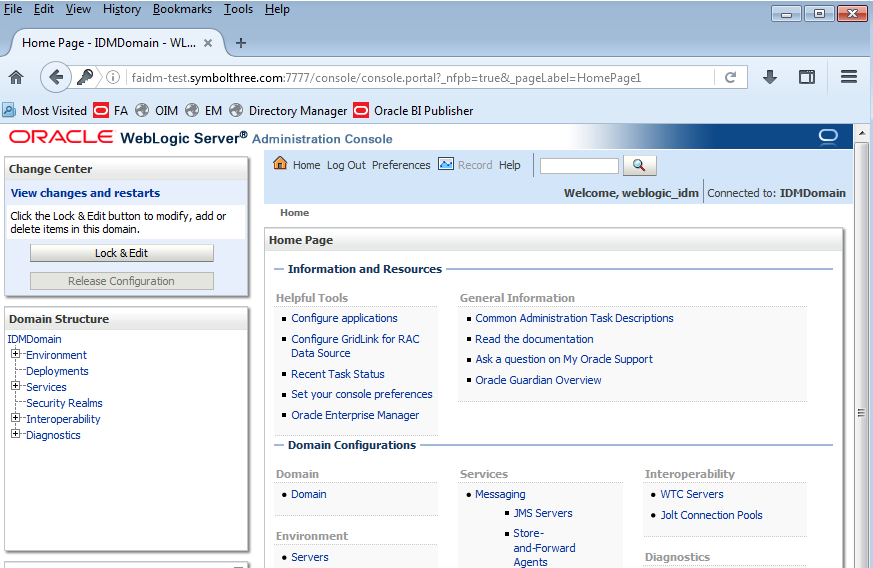Click the browser back arrow button

tap(56, 77)
